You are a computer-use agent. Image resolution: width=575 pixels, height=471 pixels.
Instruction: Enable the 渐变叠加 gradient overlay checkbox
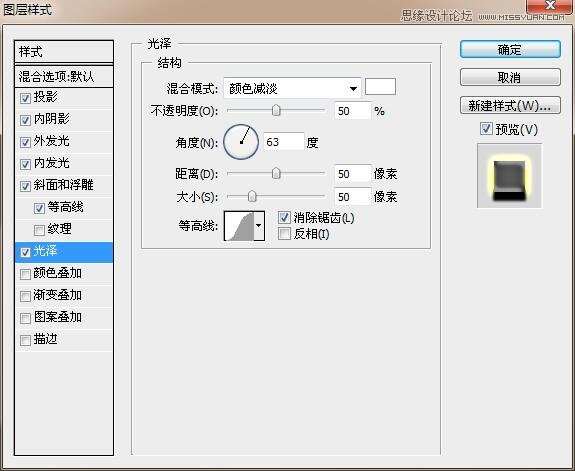[25, 296]
